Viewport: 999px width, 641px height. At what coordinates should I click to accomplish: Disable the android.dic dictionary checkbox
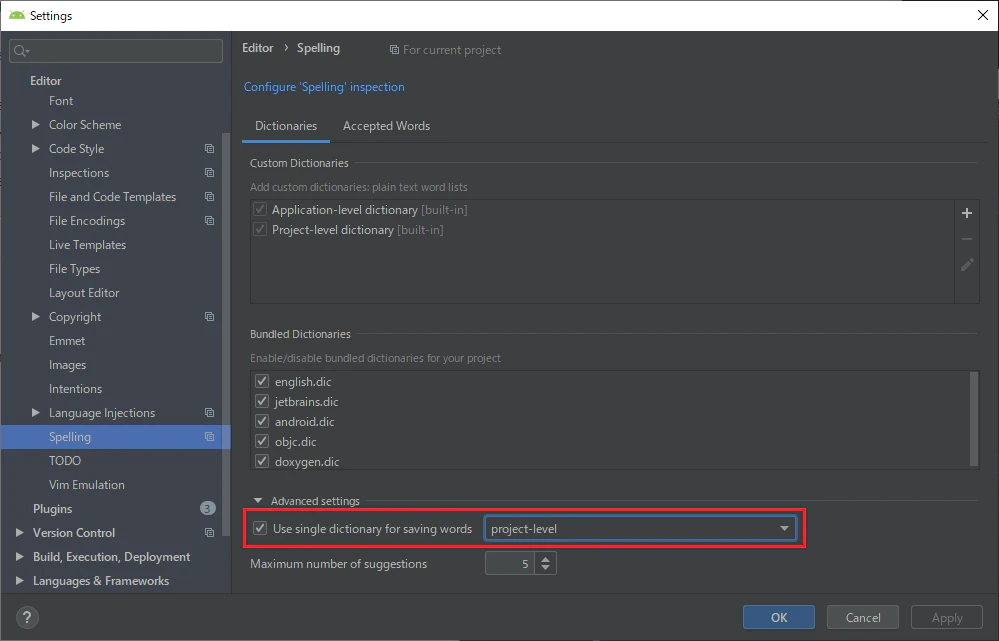point(262,421)
